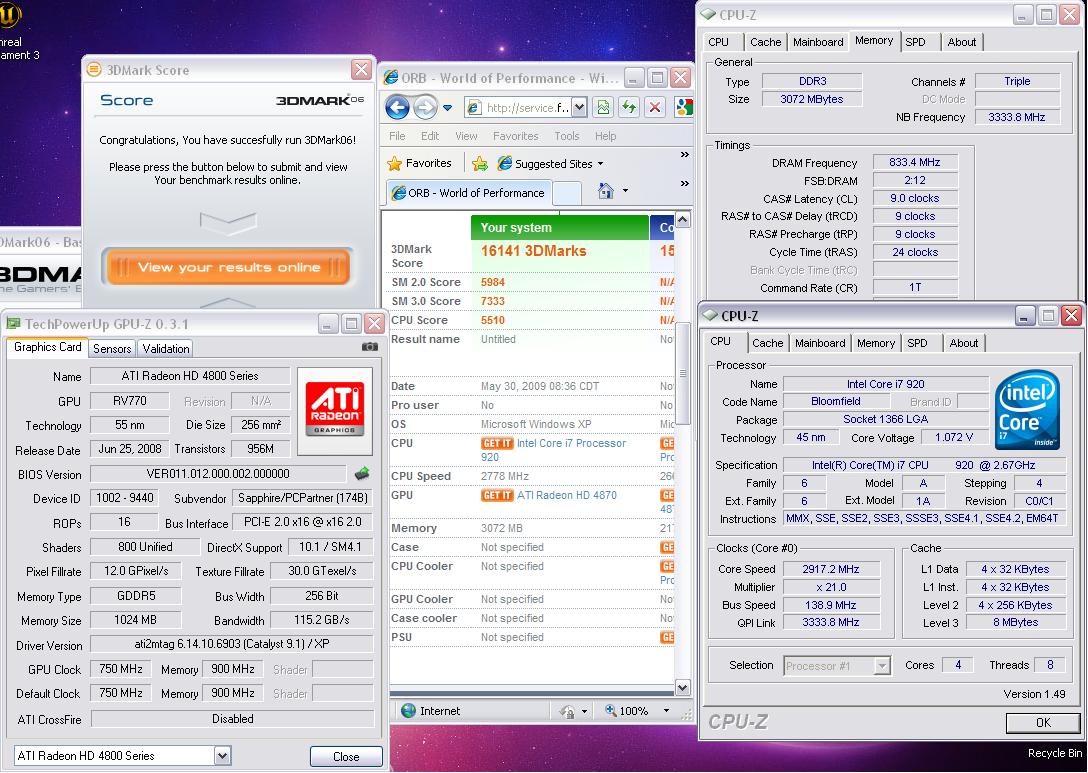Click the Intel Core i7 logo in CPU-Z
Viewport: 1088px width, 773px height.
(x=1027, y=409)
